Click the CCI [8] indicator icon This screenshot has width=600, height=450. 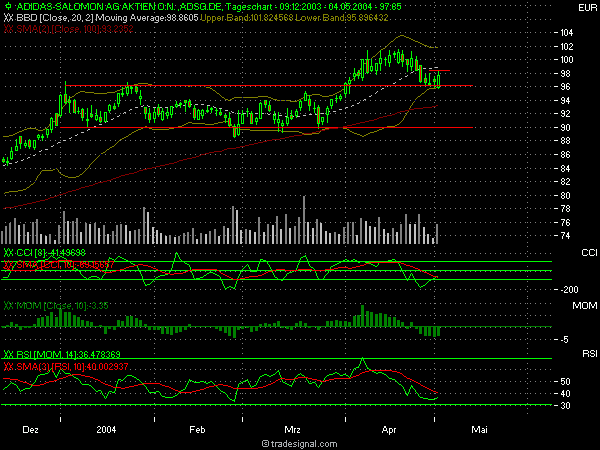coord(8,253)
